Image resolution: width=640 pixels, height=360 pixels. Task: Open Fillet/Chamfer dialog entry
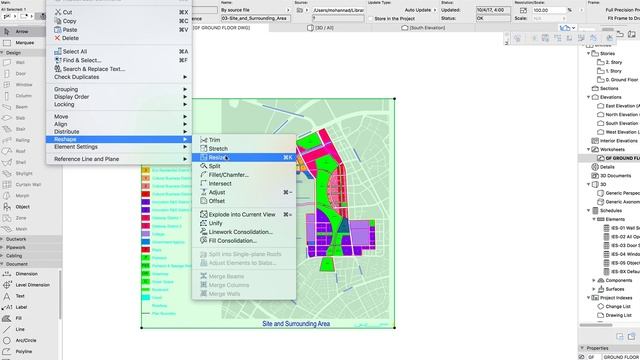tap(244, 175)
